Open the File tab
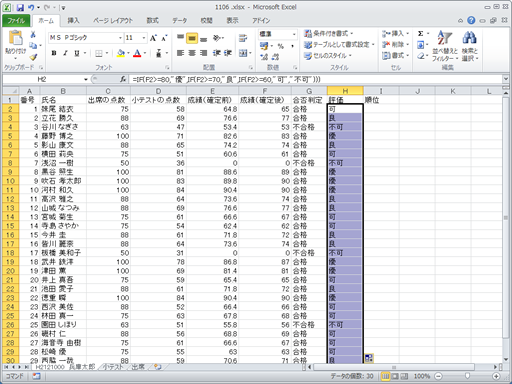The height and width of the screenshot is (384, 512). click(x=16, y=21)
